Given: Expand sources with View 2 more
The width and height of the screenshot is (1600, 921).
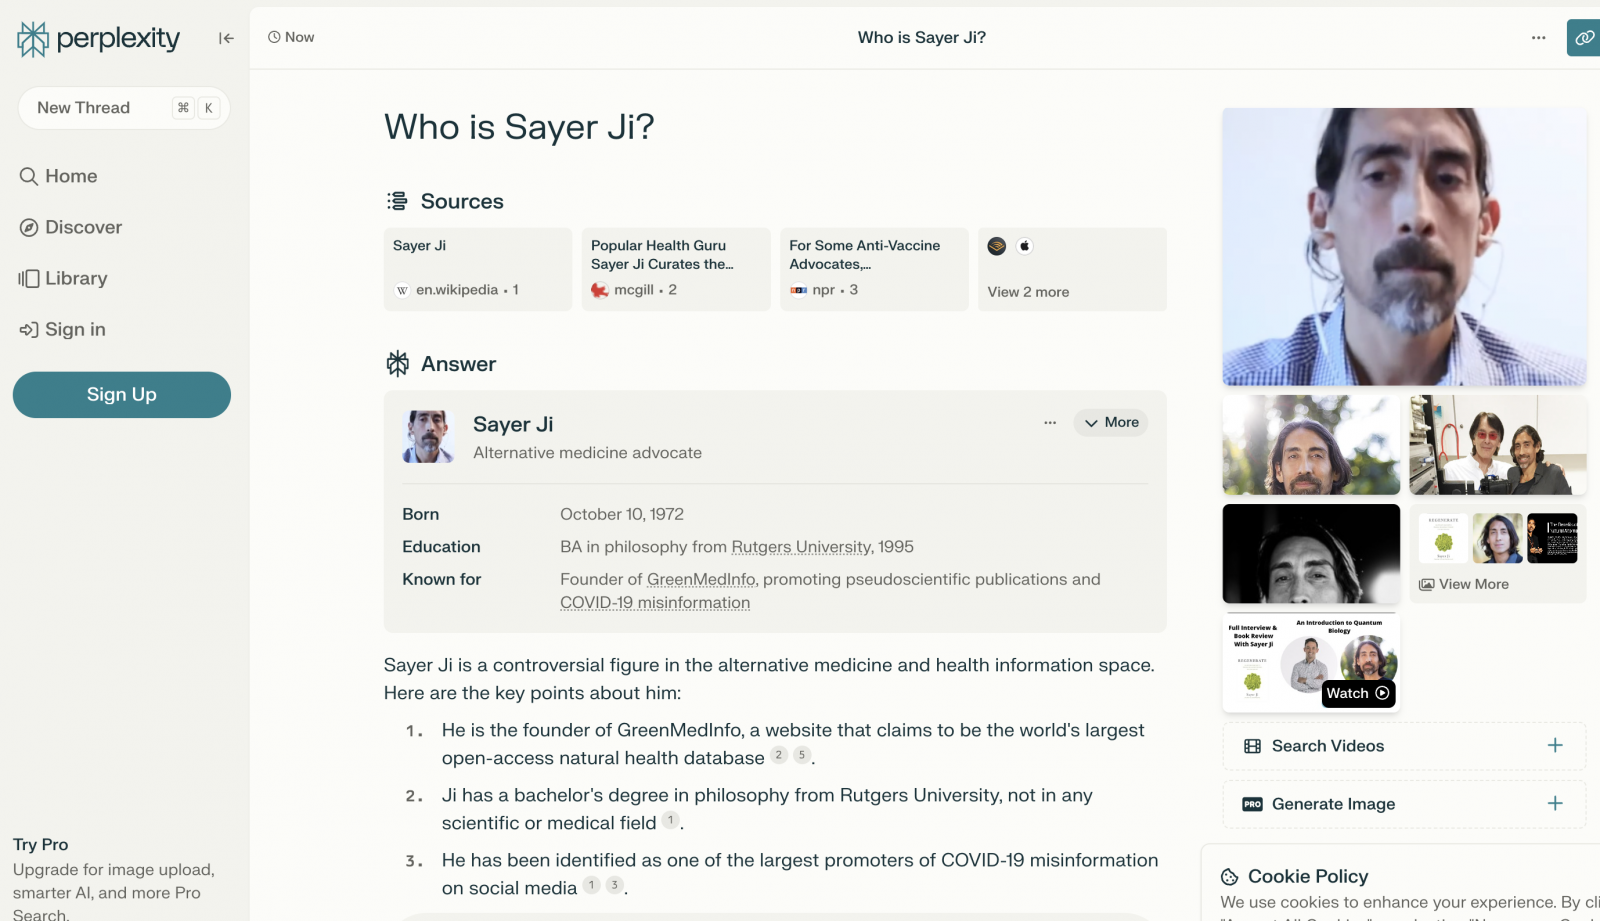Looking at the screenshot, I should (x=1072, y=269).
